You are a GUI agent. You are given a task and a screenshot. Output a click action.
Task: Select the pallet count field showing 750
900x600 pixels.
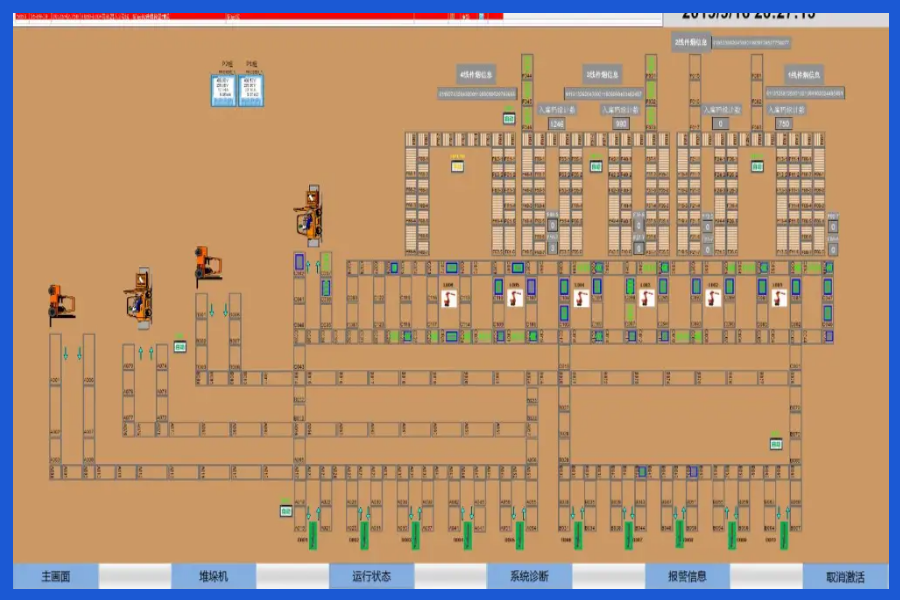(783, 123)
